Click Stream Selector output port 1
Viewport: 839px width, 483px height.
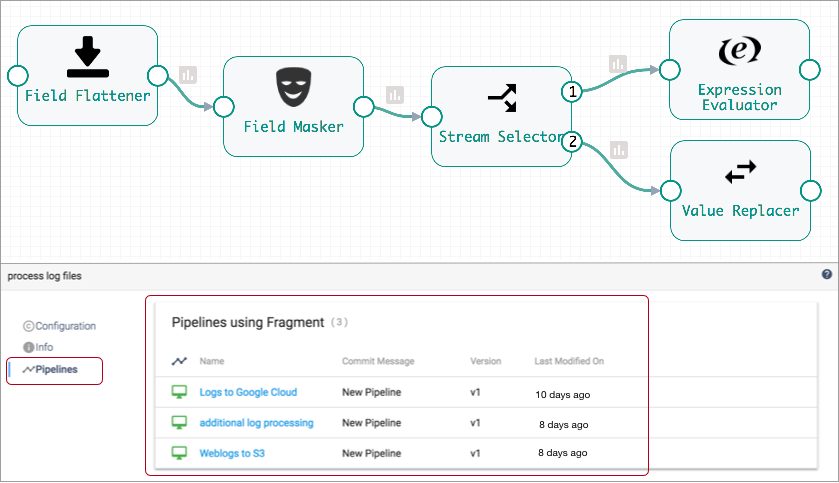coord(572,92)
